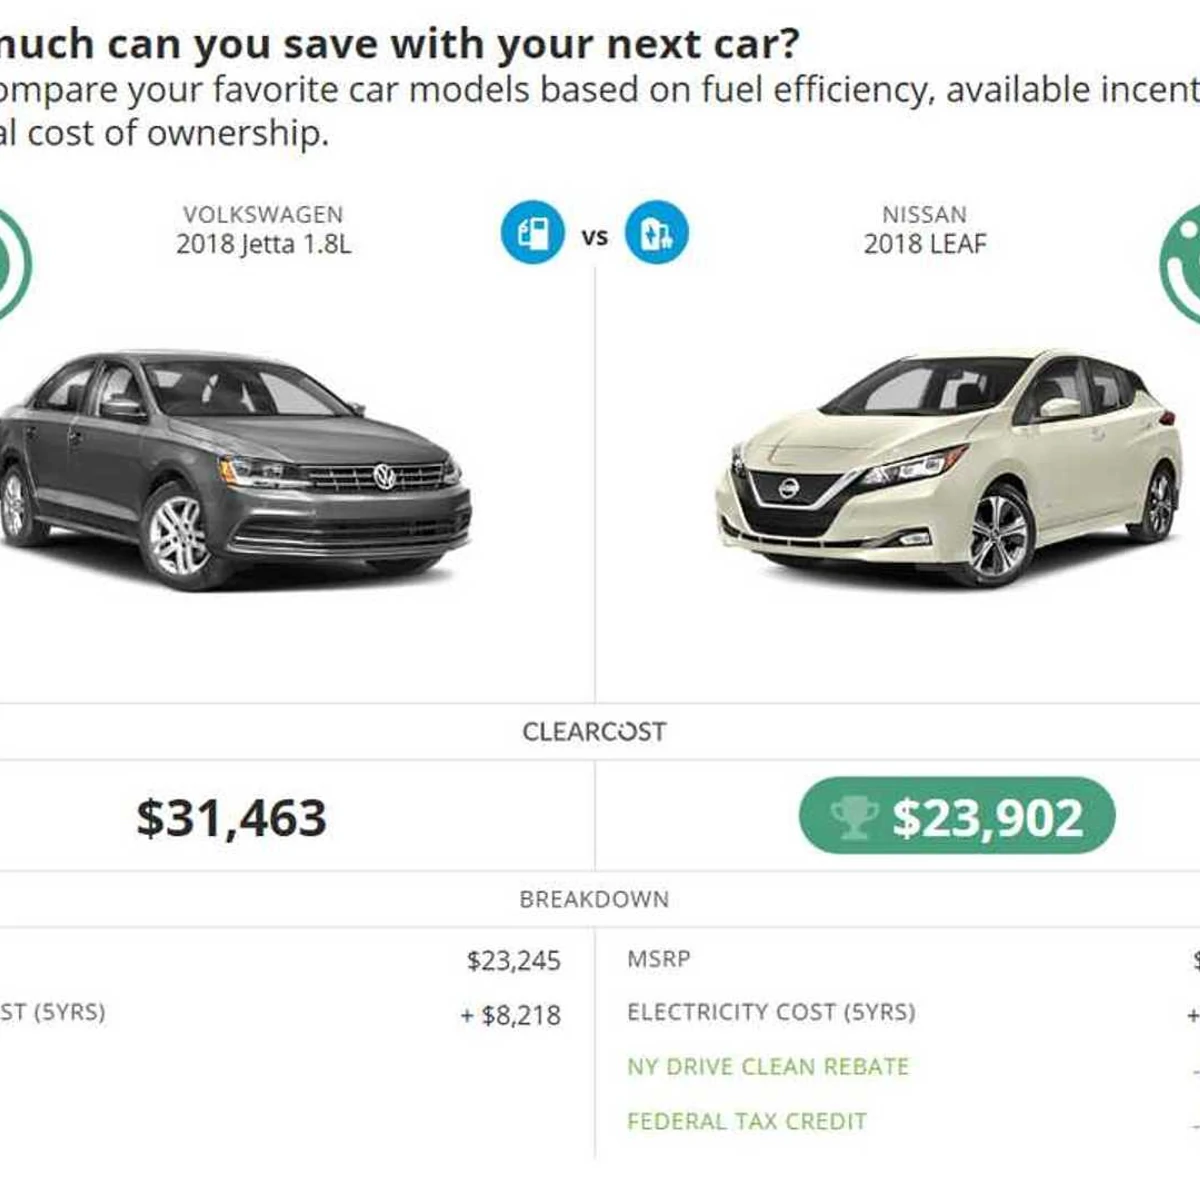Click the blue gas pump fuel icon
The width and height of the screenshot is (1200, 1200).
532,232
